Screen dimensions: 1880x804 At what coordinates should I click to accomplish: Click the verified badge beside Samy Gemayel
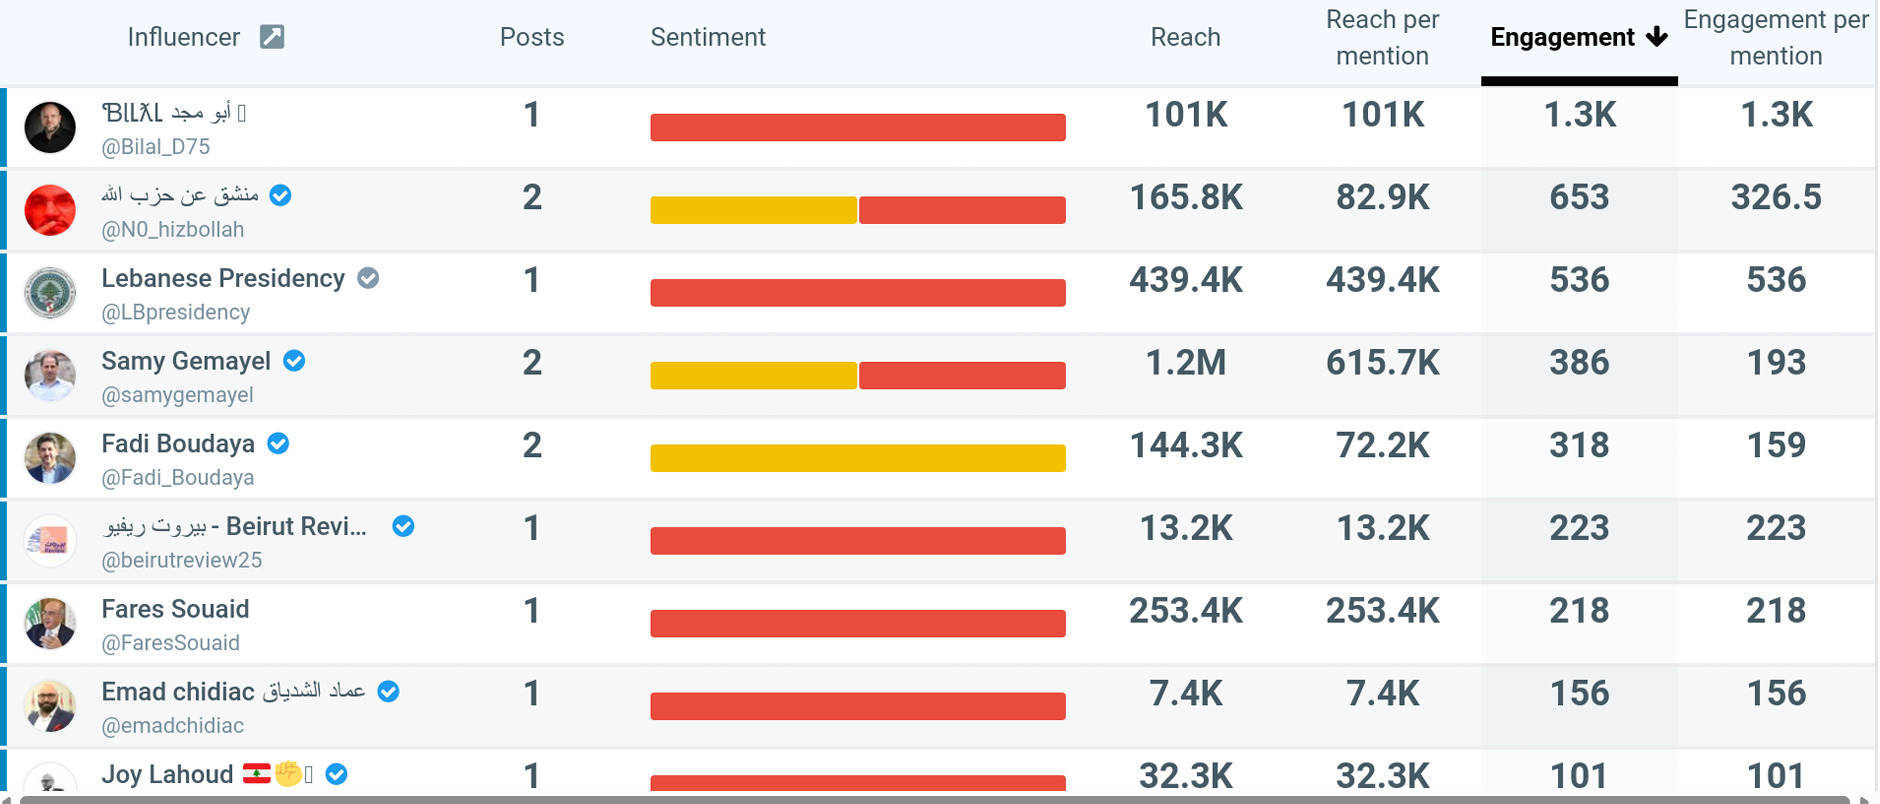pos(294,361)
